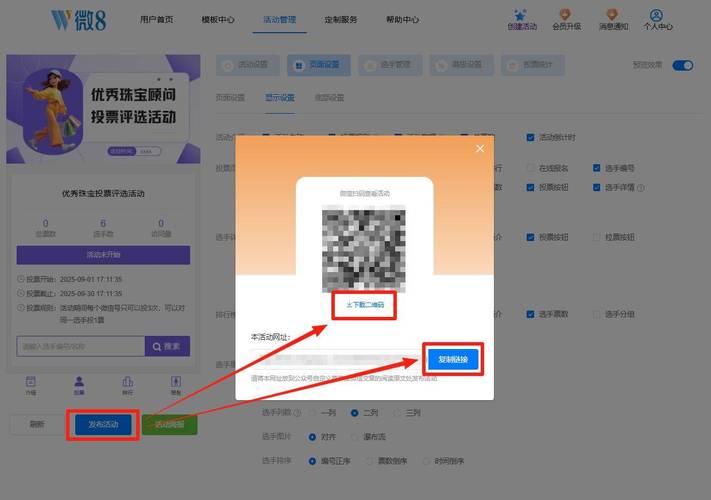Click the 选手列数 help question icon
711x500 pixels.
(297, 413)
